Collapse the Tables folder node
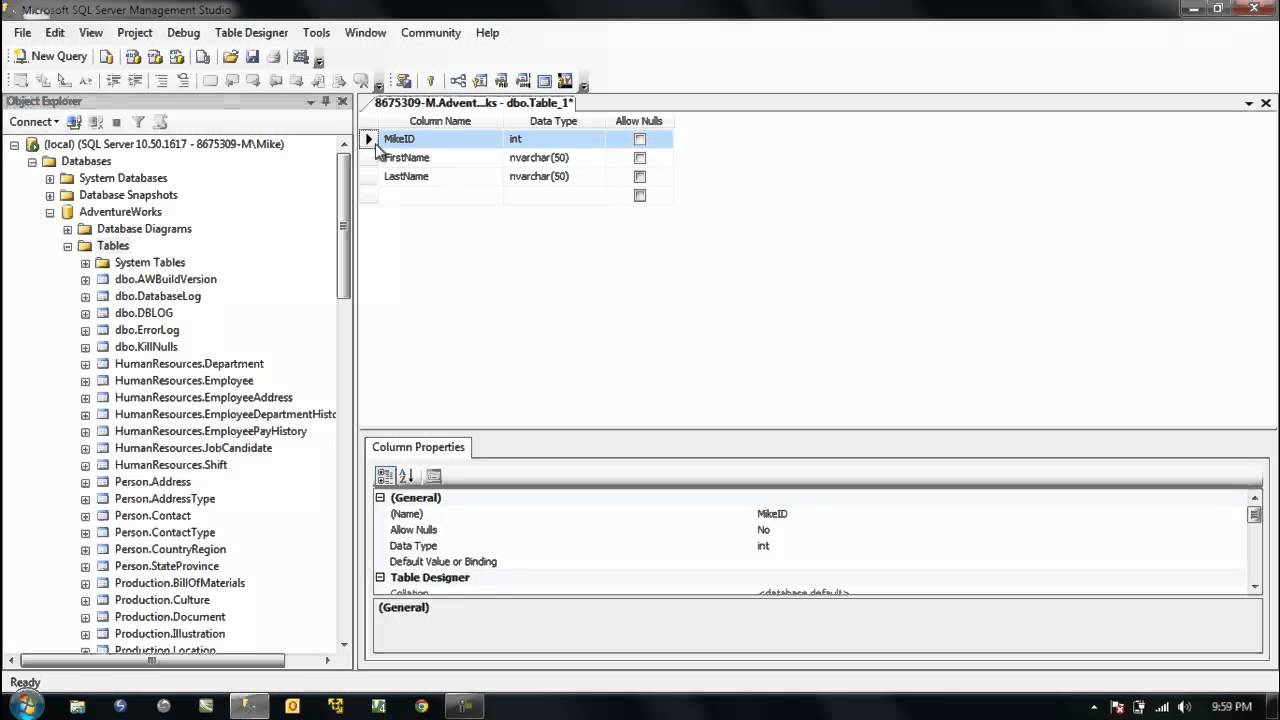The image size is (1280, 720). [x=68, y=246]
